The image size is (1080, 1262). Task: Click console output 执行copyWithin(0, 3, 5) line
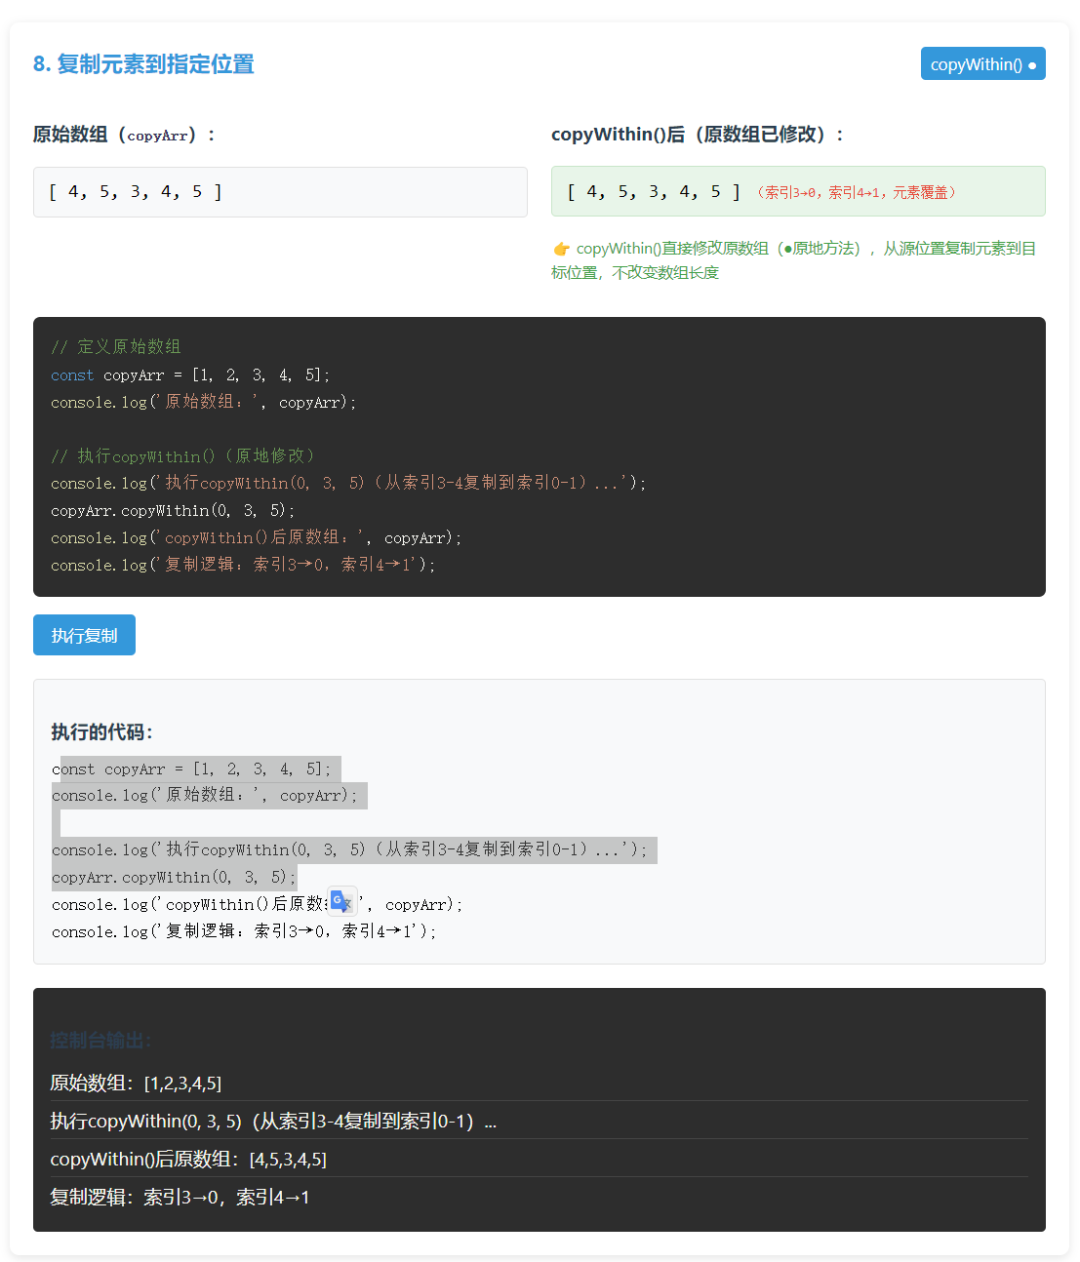click(x=273, y=1121)
